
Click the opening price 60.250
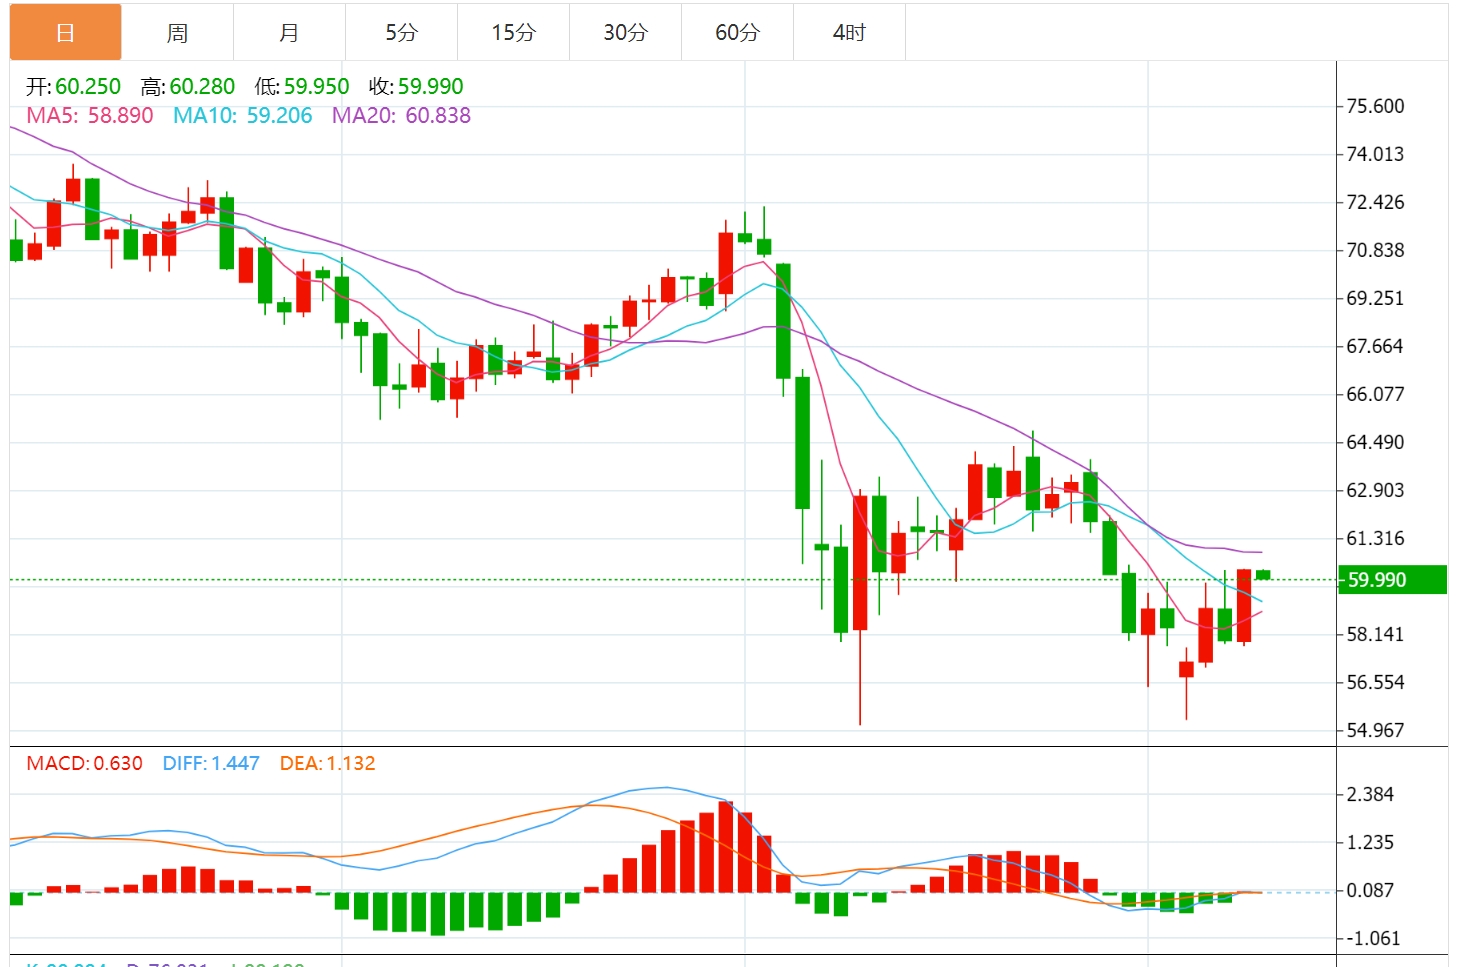(x=88, y=87)
